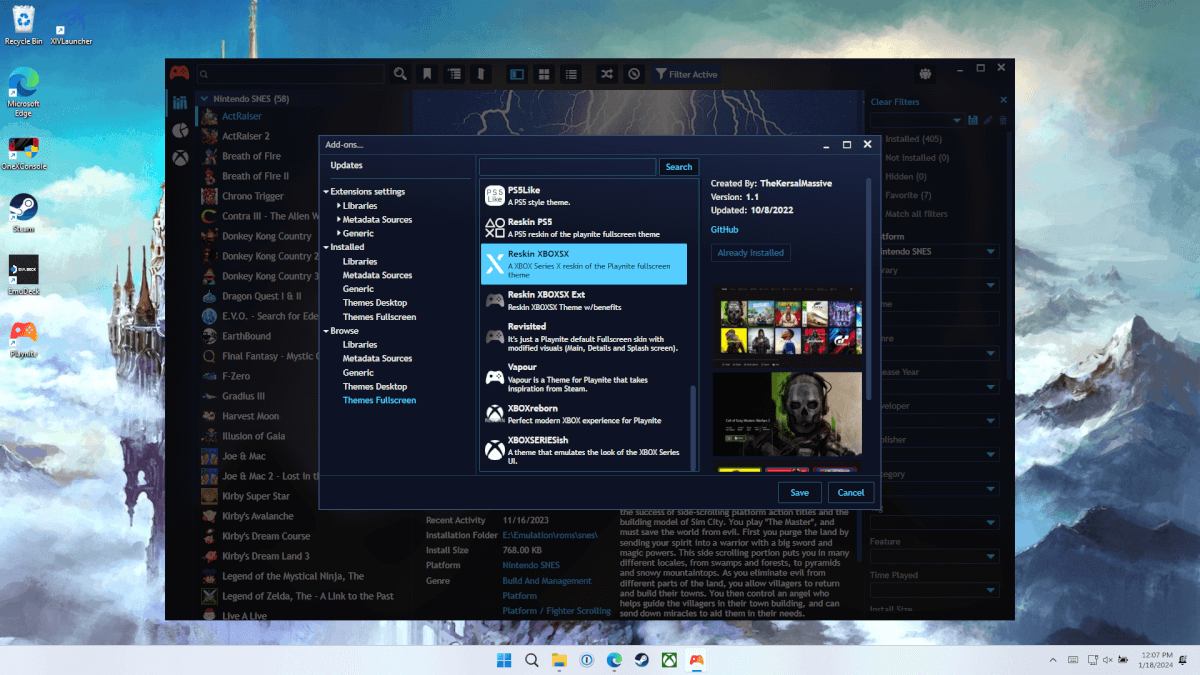Open EmuDeck desktop shortcut

click(23, 274)
